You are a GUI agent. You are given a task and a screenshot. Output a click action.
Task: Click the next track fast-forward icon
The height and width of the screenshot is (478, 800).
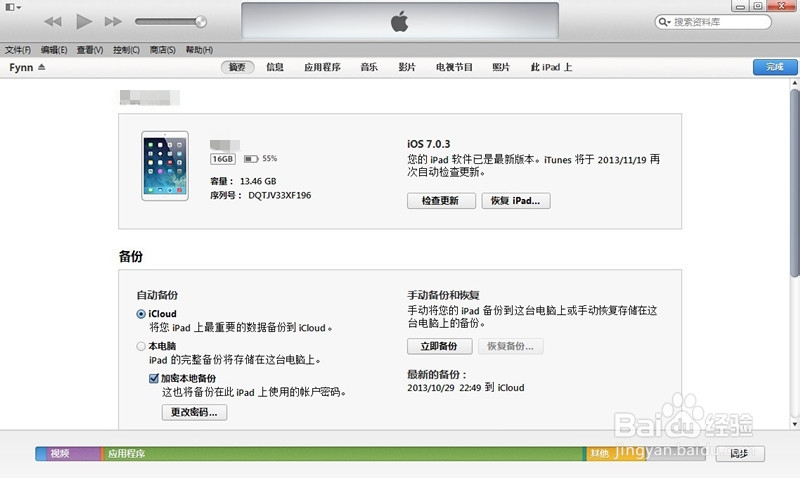(113, 21)
